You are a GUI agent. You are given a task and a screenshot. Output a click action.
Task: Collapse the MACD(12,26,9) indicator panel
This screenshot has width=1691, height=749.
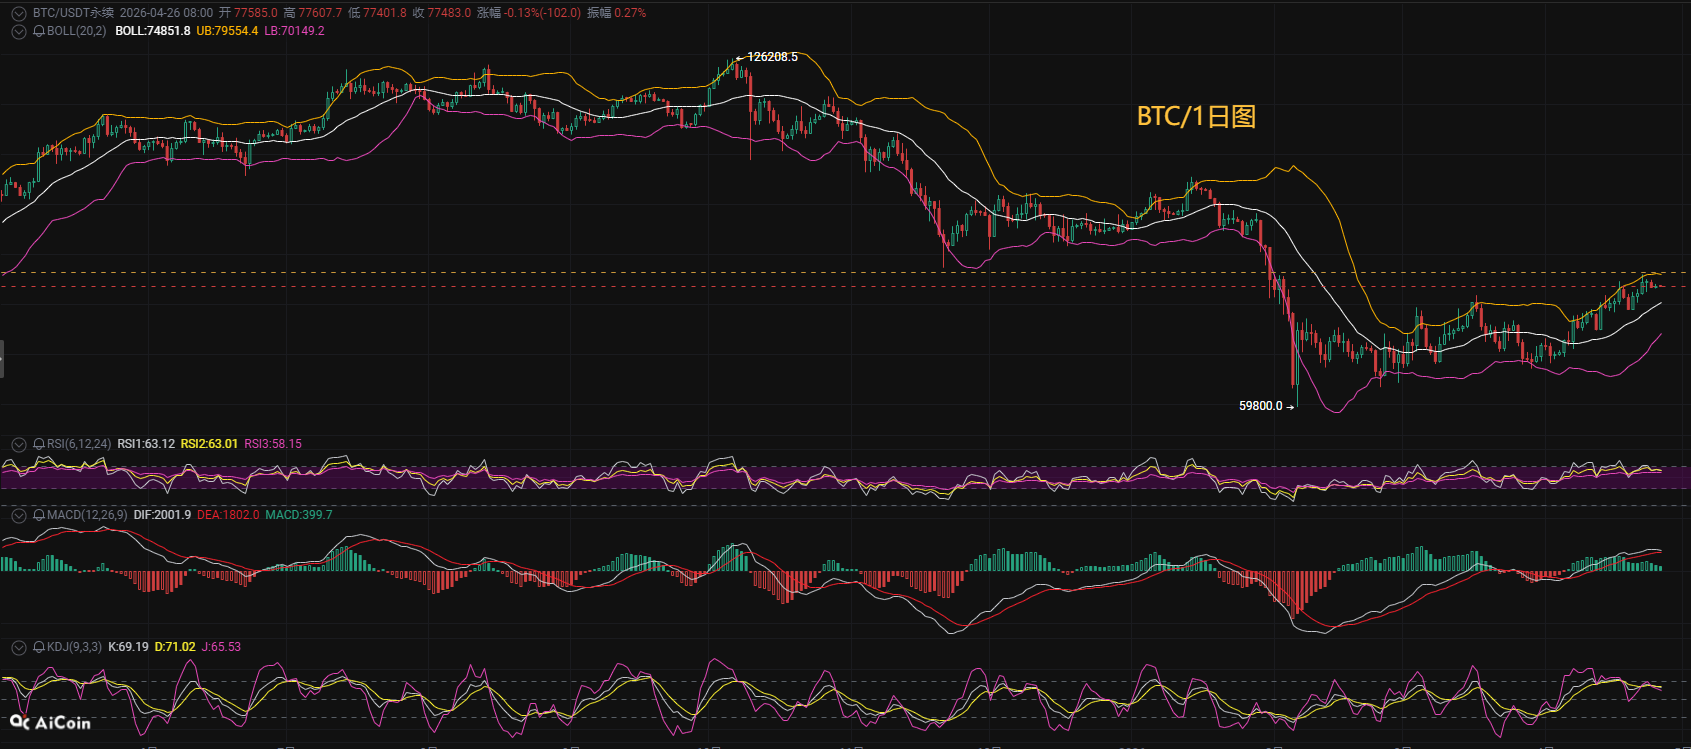(x=18, y=515)
